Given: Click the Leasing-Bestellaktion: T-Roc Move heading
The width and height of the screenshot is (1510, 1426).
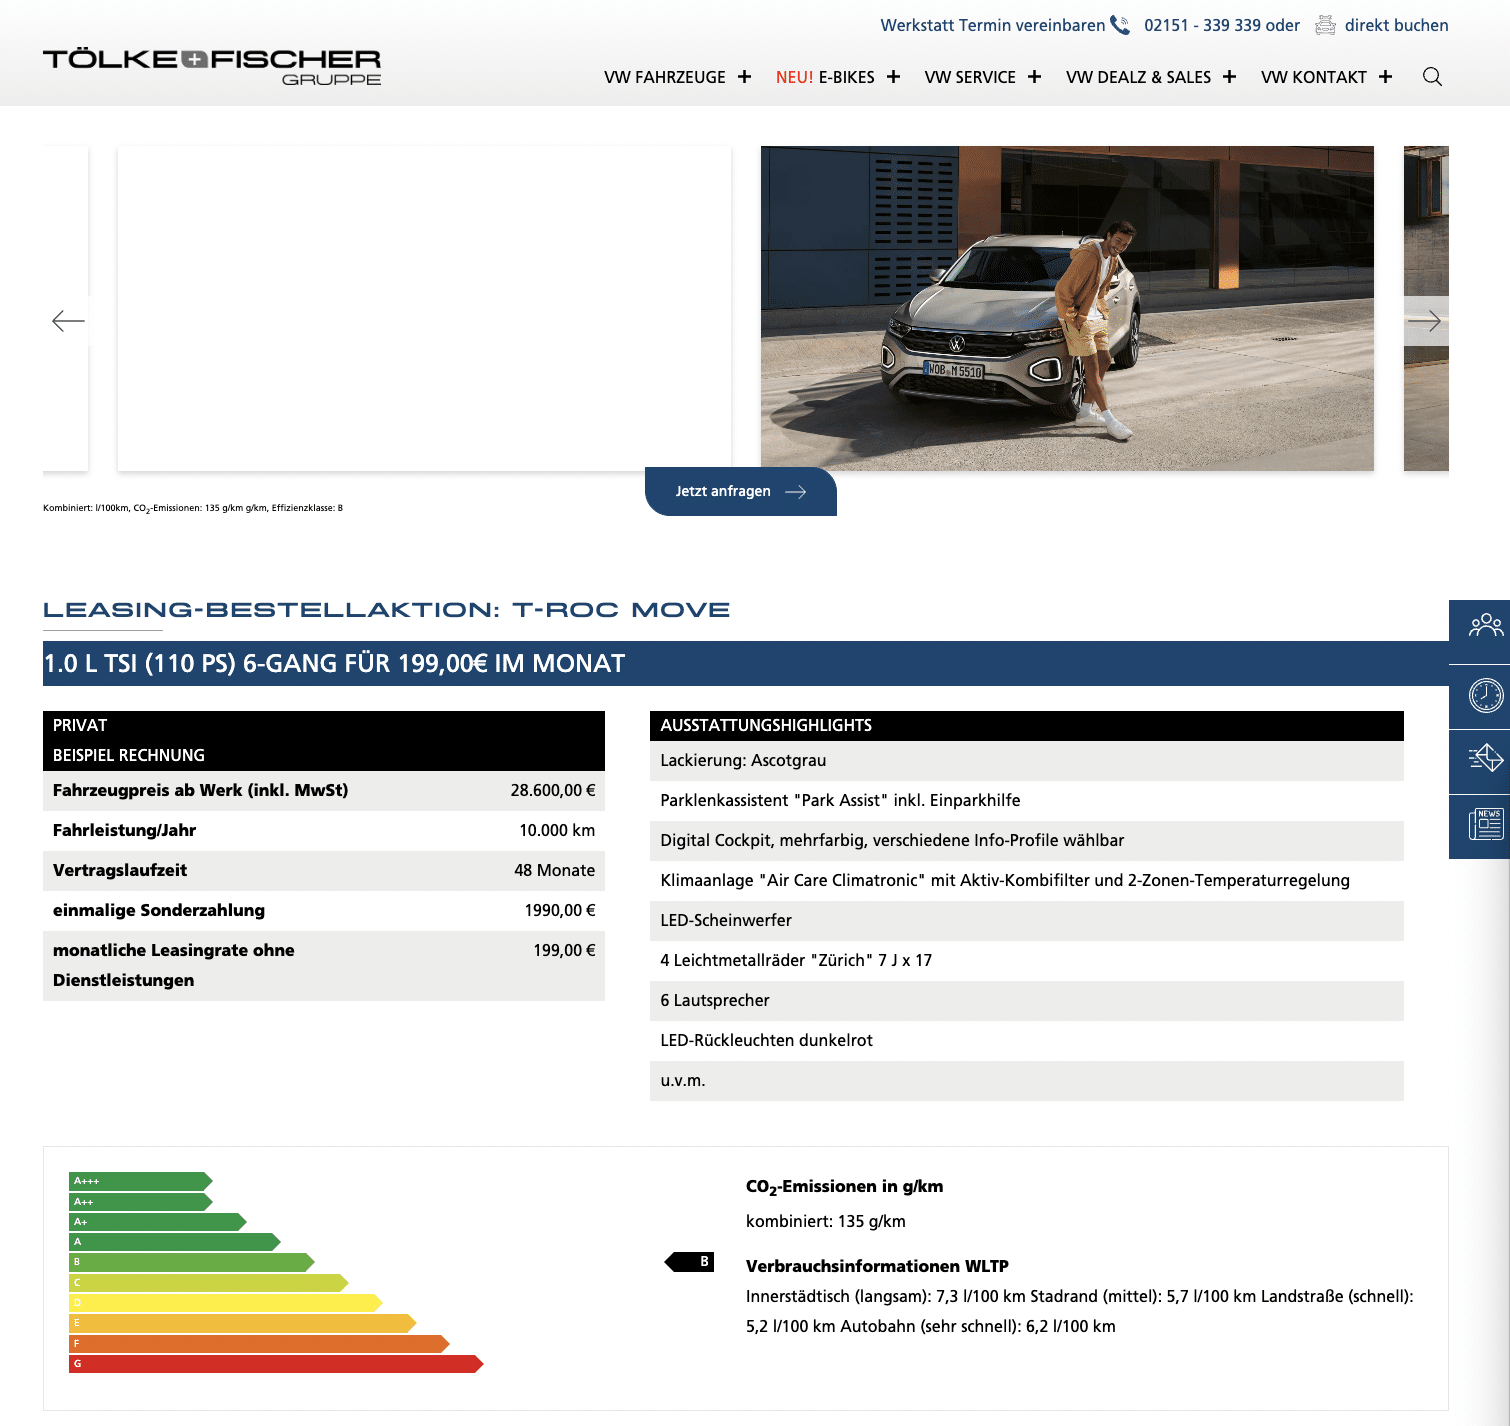Looking at the screenshot, I should pos(386,609).
